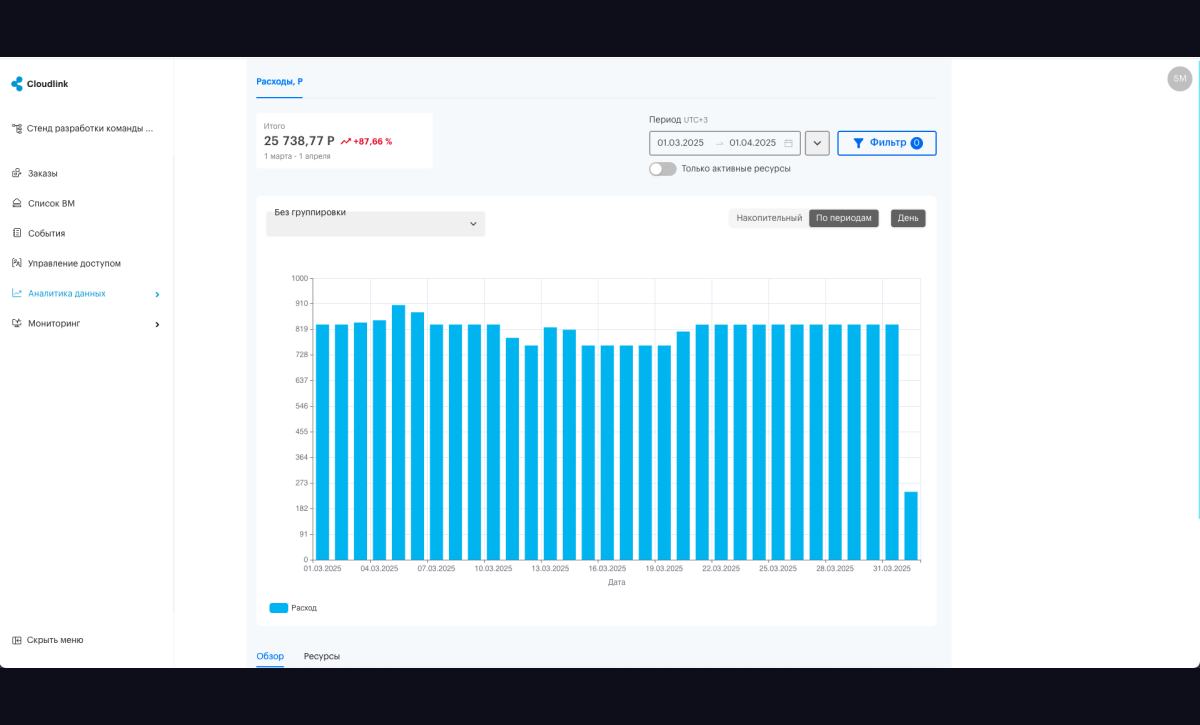Switch chart to Накопительный mode
The image size is (1200, 725).
point(769,218)
